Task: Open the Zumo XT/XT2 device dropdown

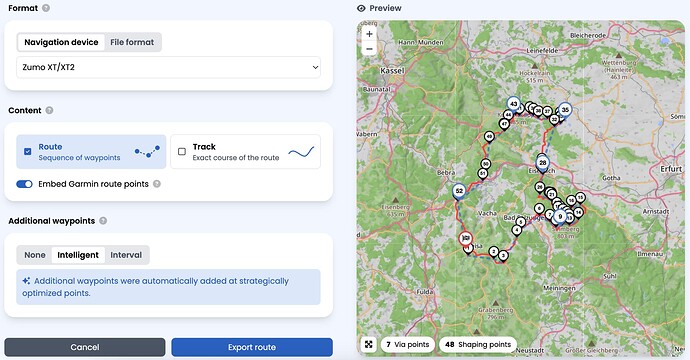Action: [169, 67]
